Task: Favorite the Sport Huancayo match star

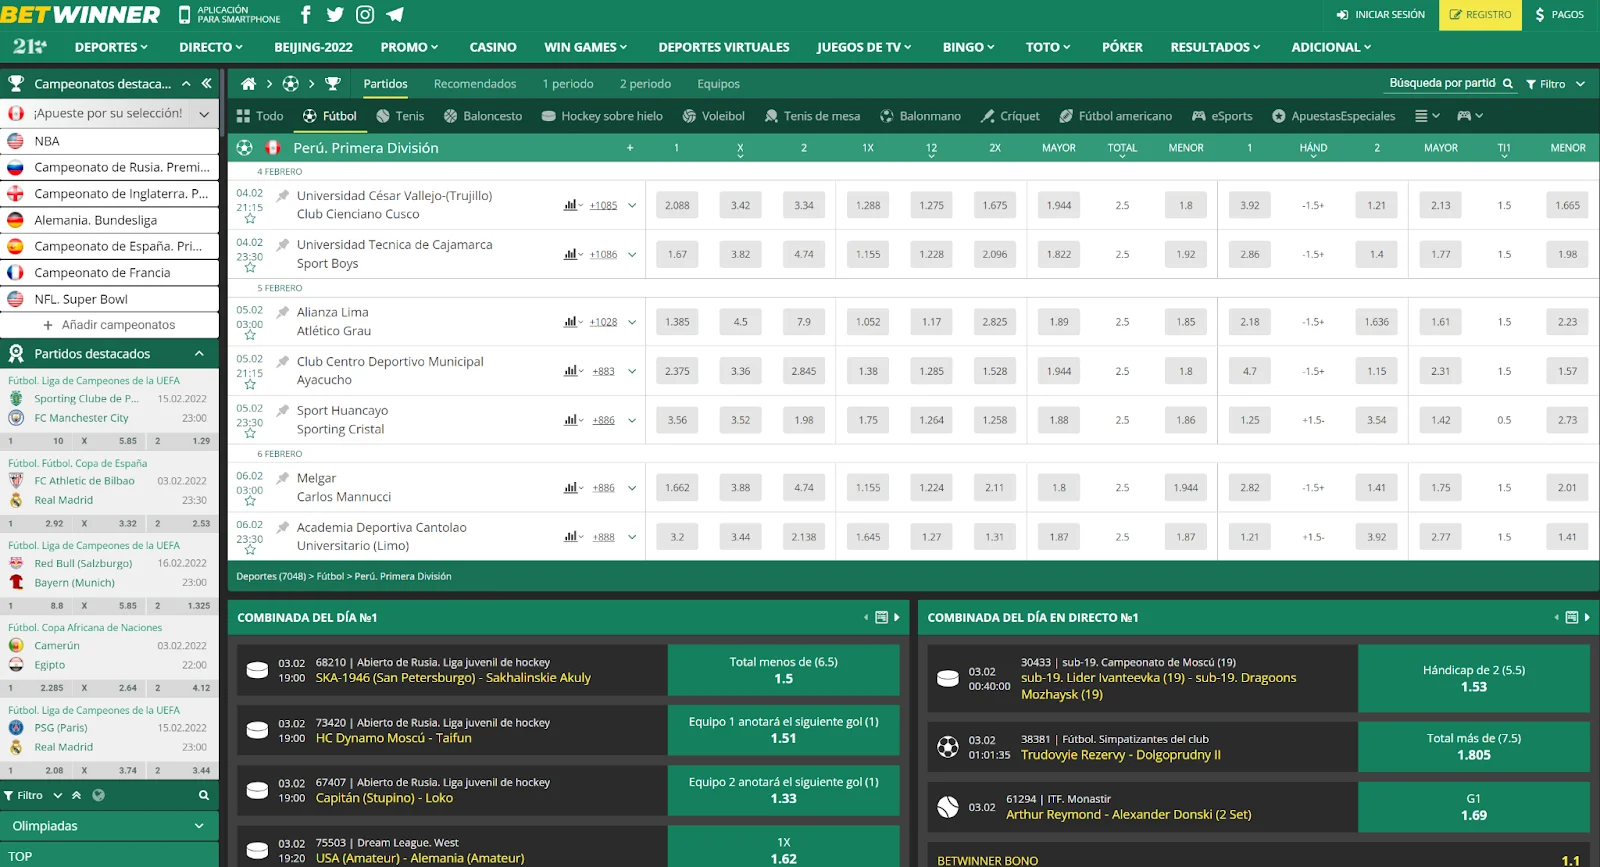Action: (250, 434)
